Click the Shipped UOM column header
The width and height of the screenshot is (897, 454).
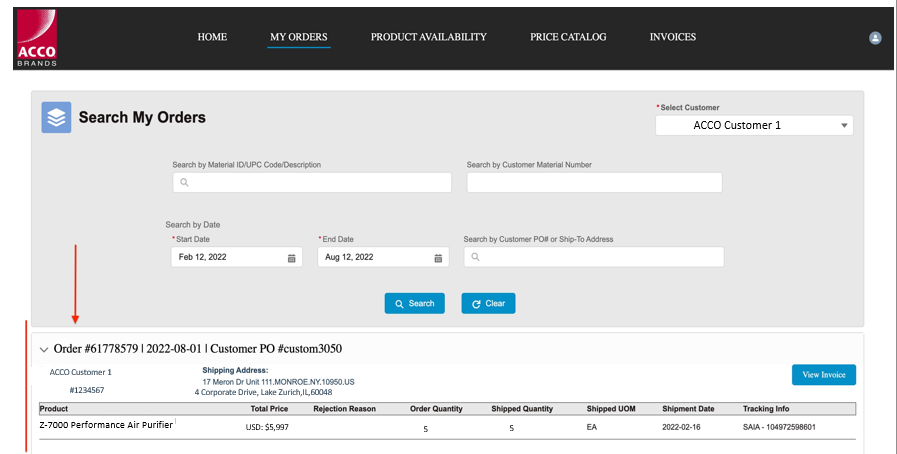pos(611,409)
